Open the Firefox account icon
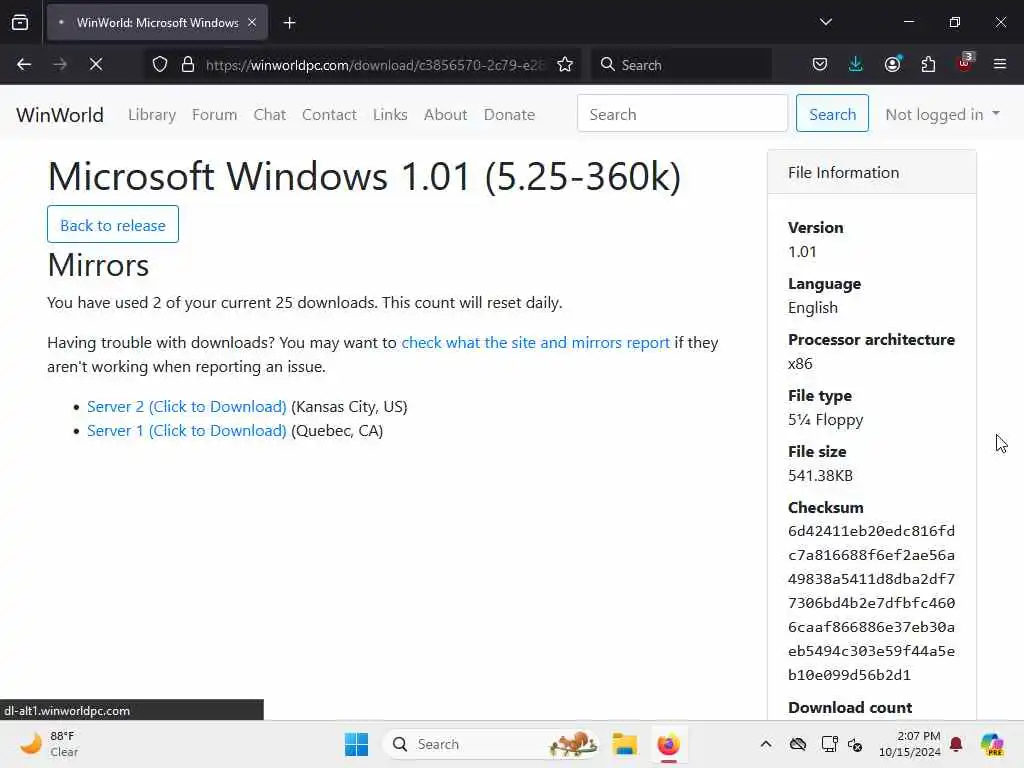Screen dimensions: 1024x768 point(892,64)
